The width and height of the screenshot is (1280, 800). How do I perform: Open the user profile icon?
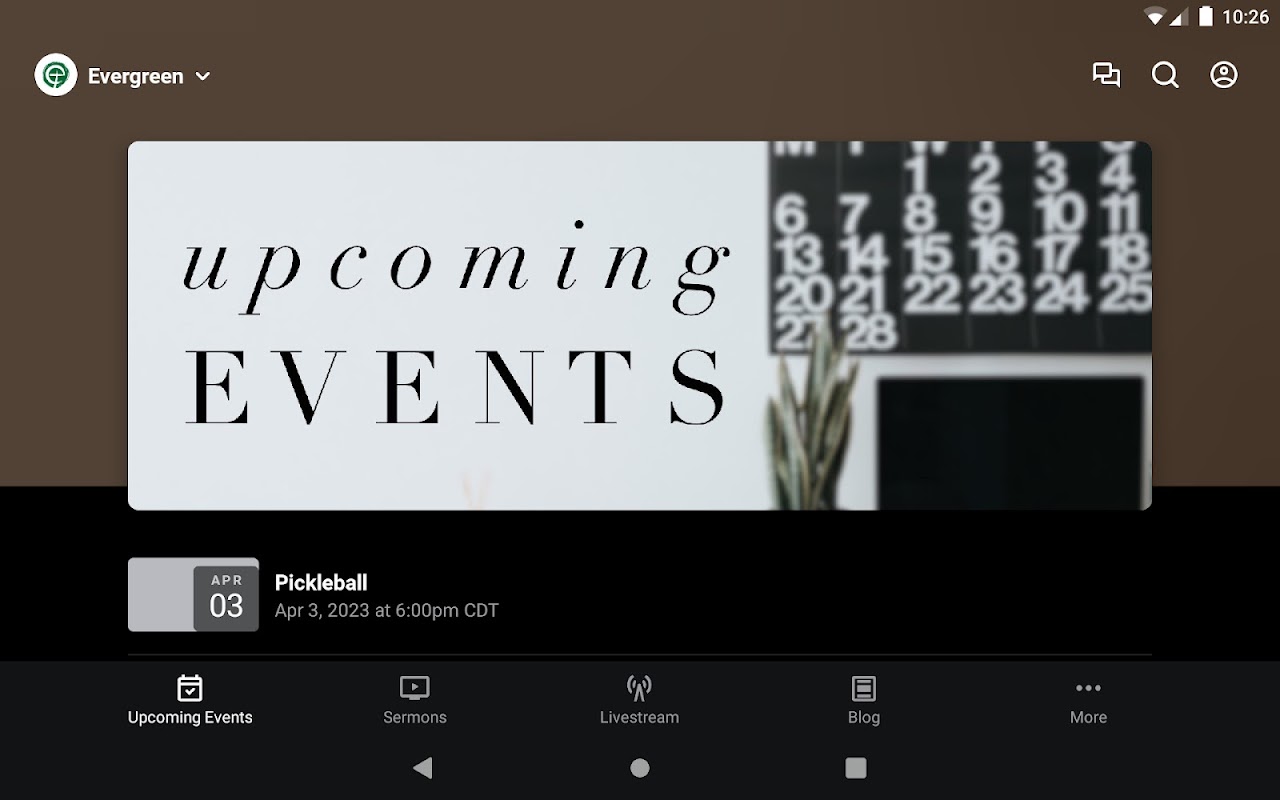click(x=1224, y=75)
